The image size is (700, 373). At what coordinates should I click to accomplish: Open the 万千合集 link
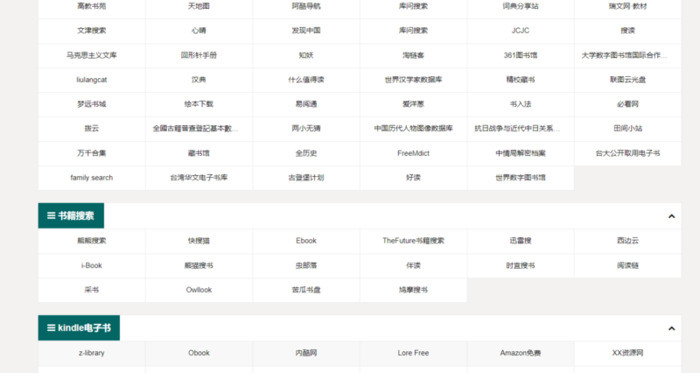[x=92, y=153]
